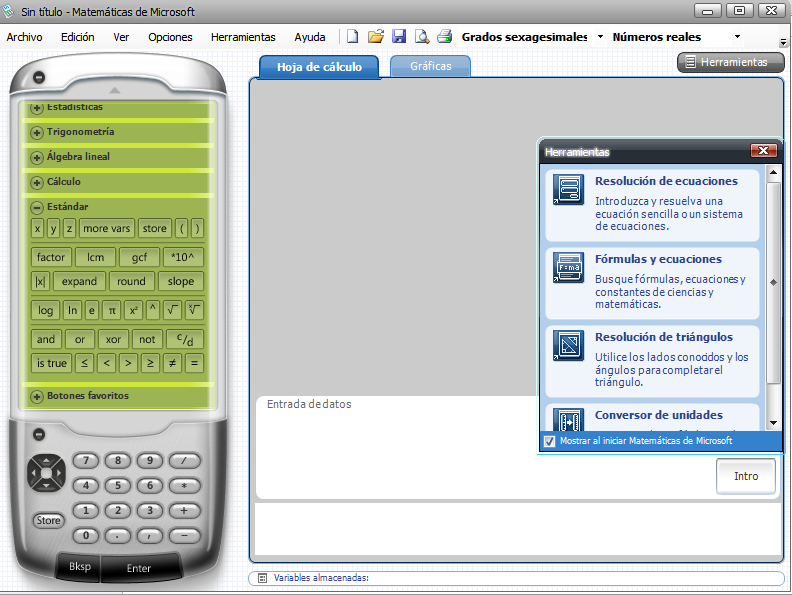Click the New document toolbar icon
The width and height of the screenshot is (792, 595).
tap(353, 36)
